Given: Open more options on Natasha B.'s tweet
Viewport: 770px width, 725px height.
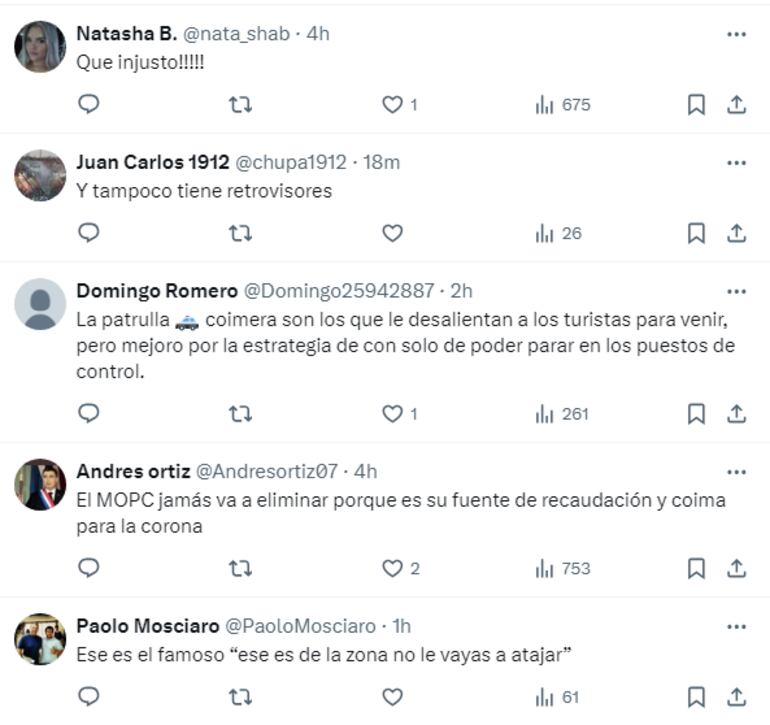Looking at the screenshot, I should click(x=737, y=34).
